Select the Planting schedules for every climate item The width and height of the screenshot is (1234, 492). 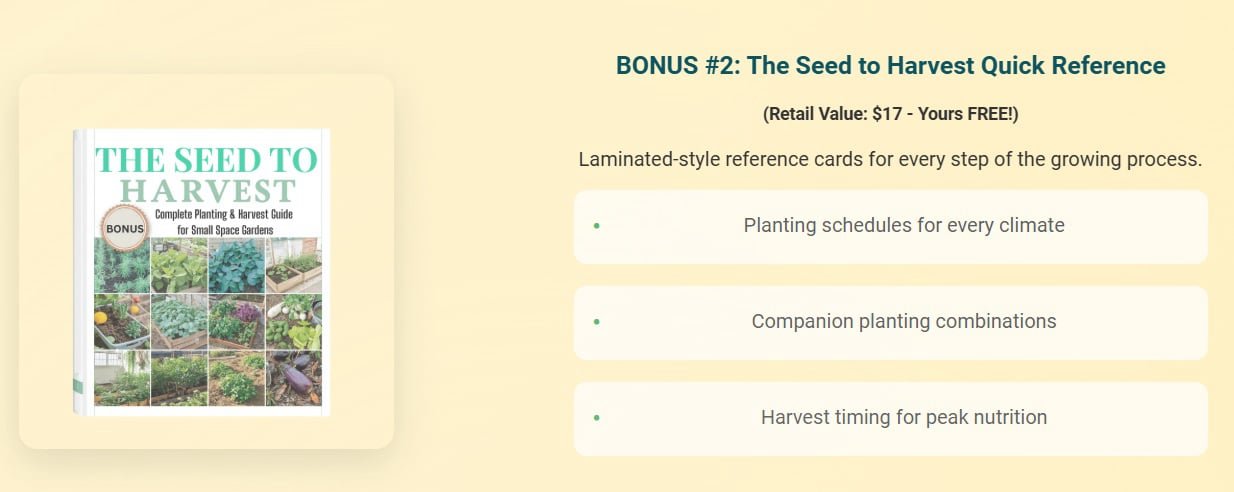[x=903, y=226]
